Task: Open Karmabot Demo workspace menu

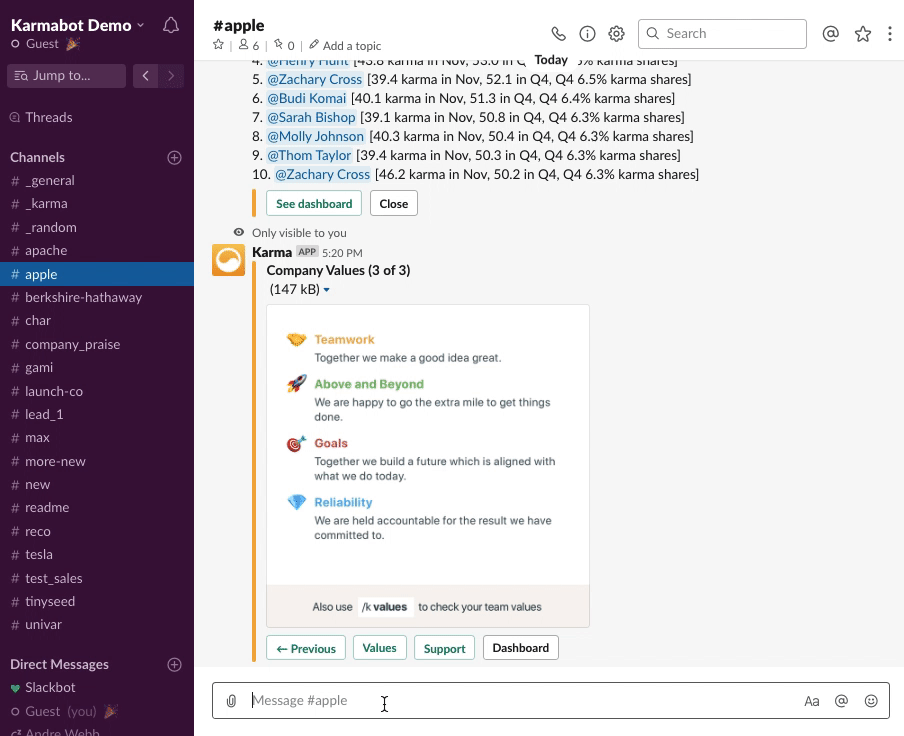Action: click(x=77, y=25)
